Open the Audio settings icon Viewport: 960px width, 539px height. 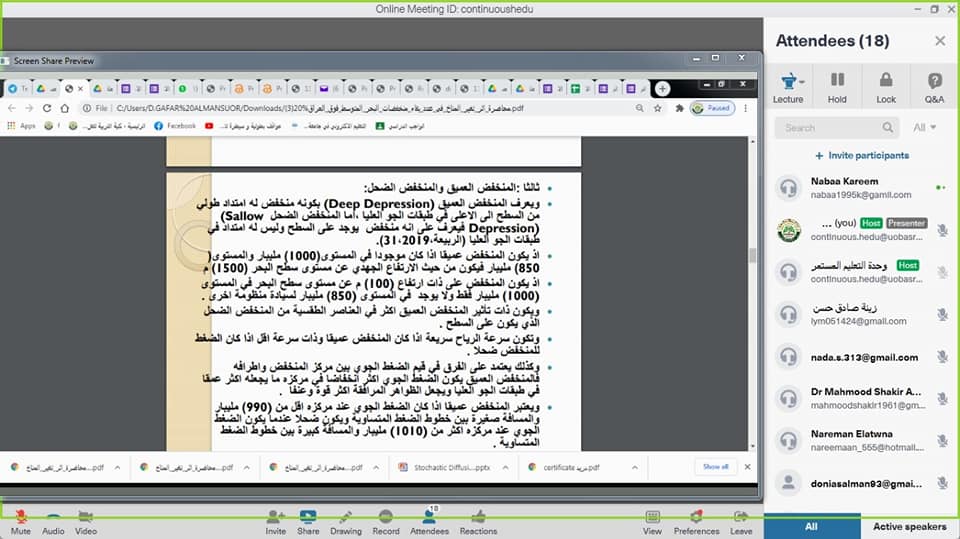point(52,516)
